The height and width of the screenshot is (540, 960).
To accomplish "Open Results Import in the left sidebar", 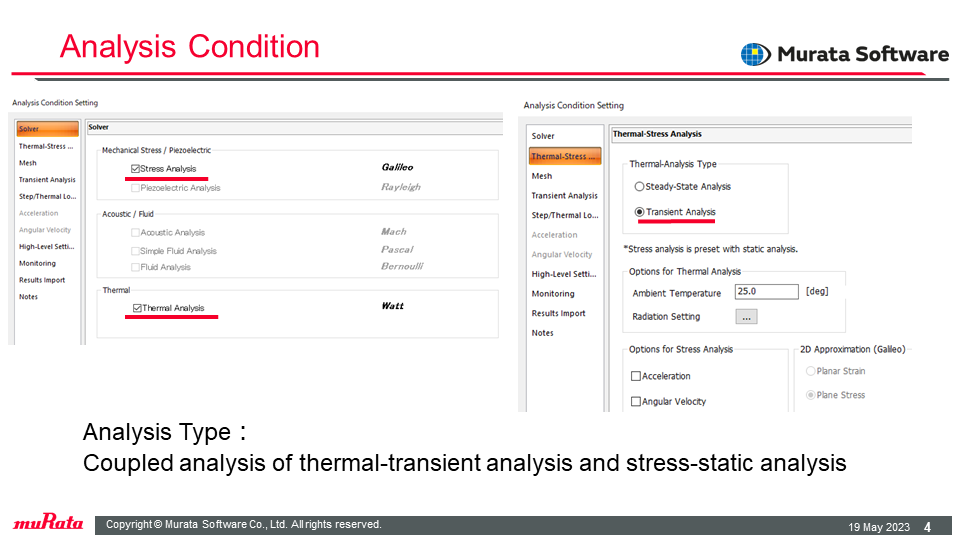I will 42,280.
